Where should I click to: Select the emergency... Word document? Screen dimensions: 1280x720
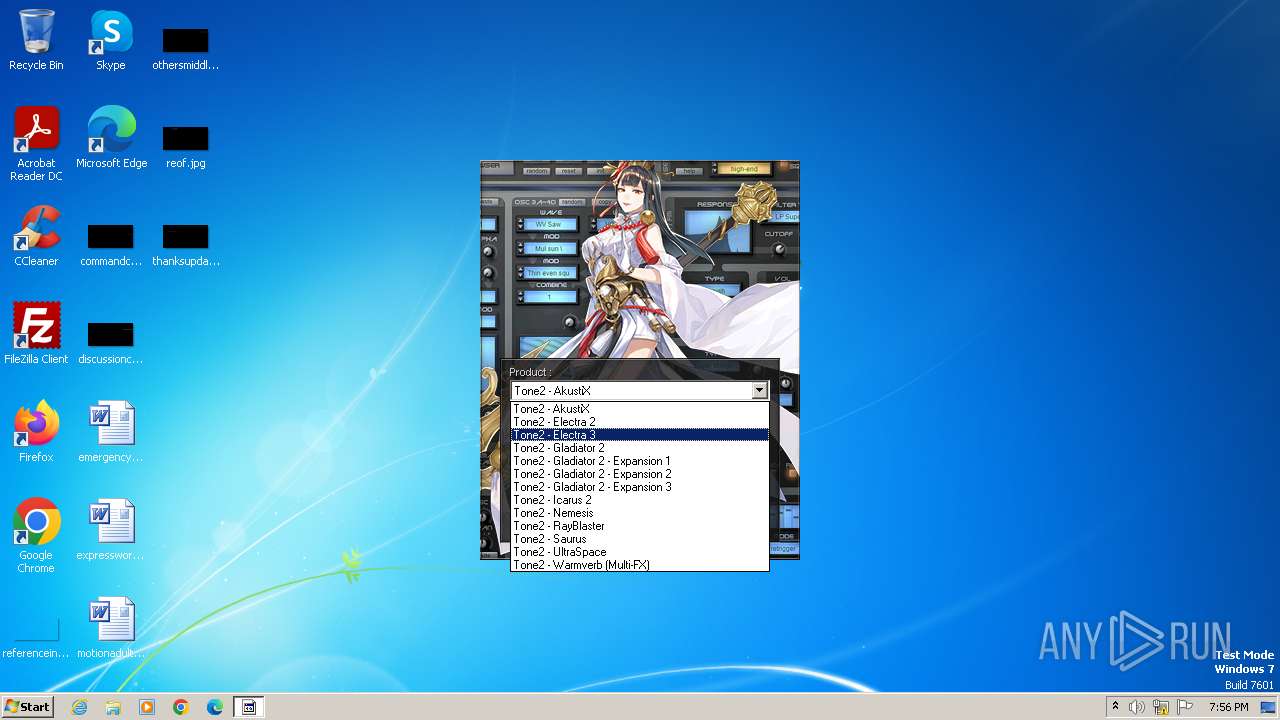coord(111,432)
